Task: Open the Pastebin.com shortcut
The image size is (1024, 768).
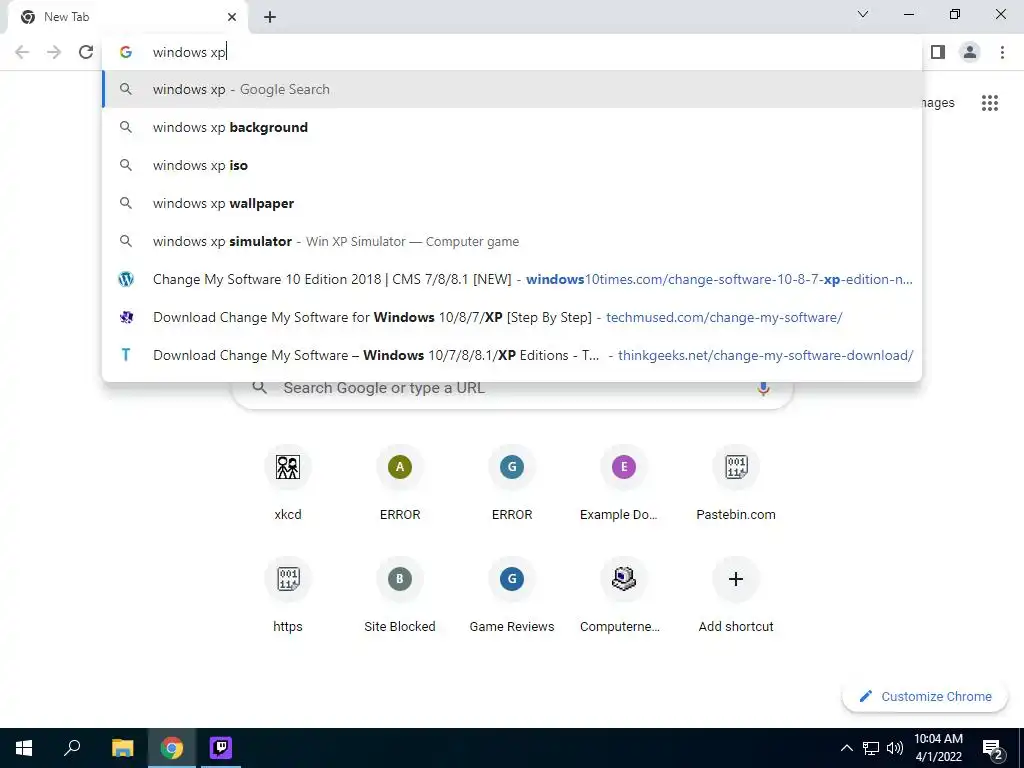Action: pos(736,483)
